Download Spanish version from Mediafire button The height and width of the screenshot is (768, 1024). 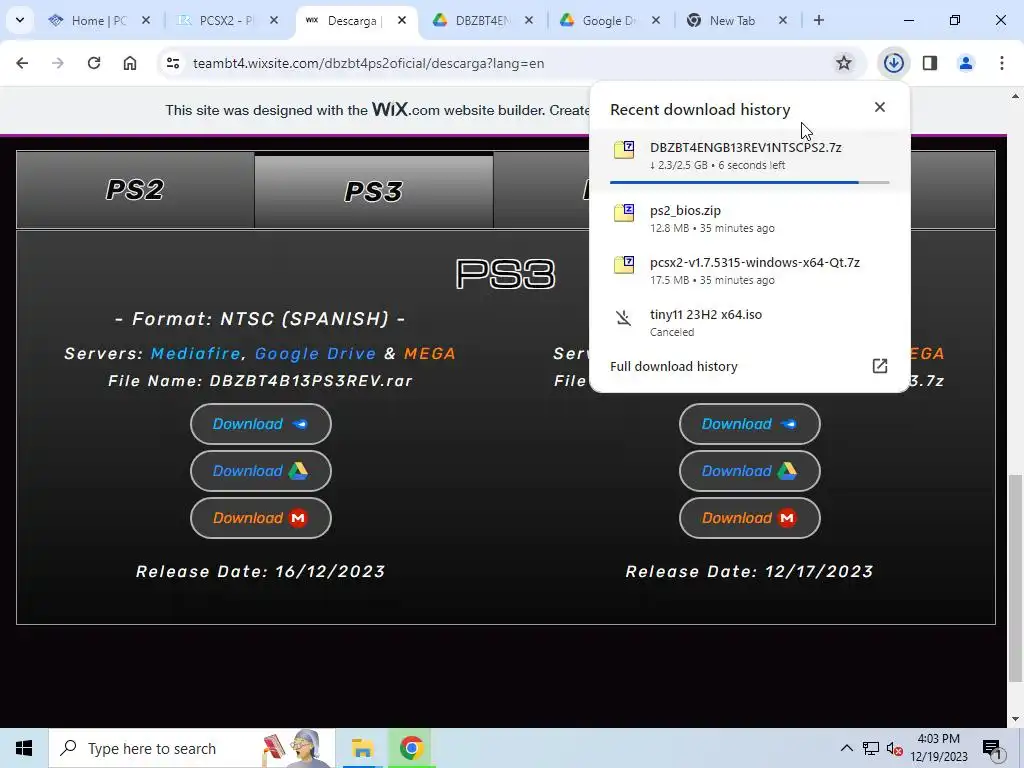[x=261, y=424]
